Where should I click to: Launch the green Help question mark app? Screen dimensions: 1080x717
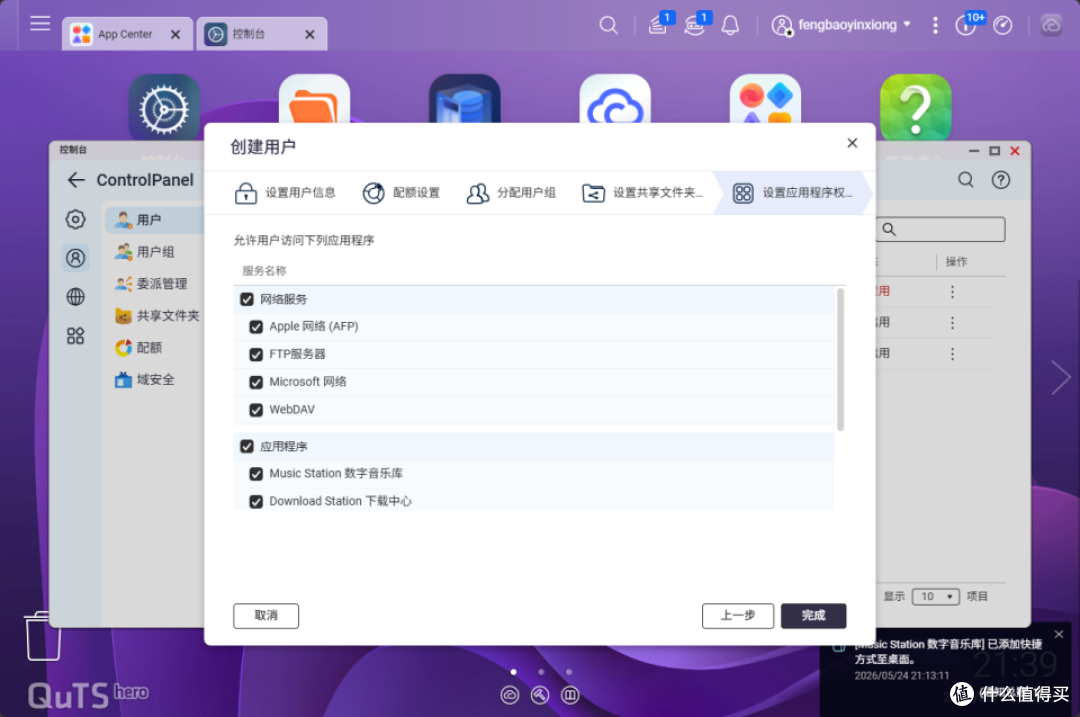pos(916,106)
